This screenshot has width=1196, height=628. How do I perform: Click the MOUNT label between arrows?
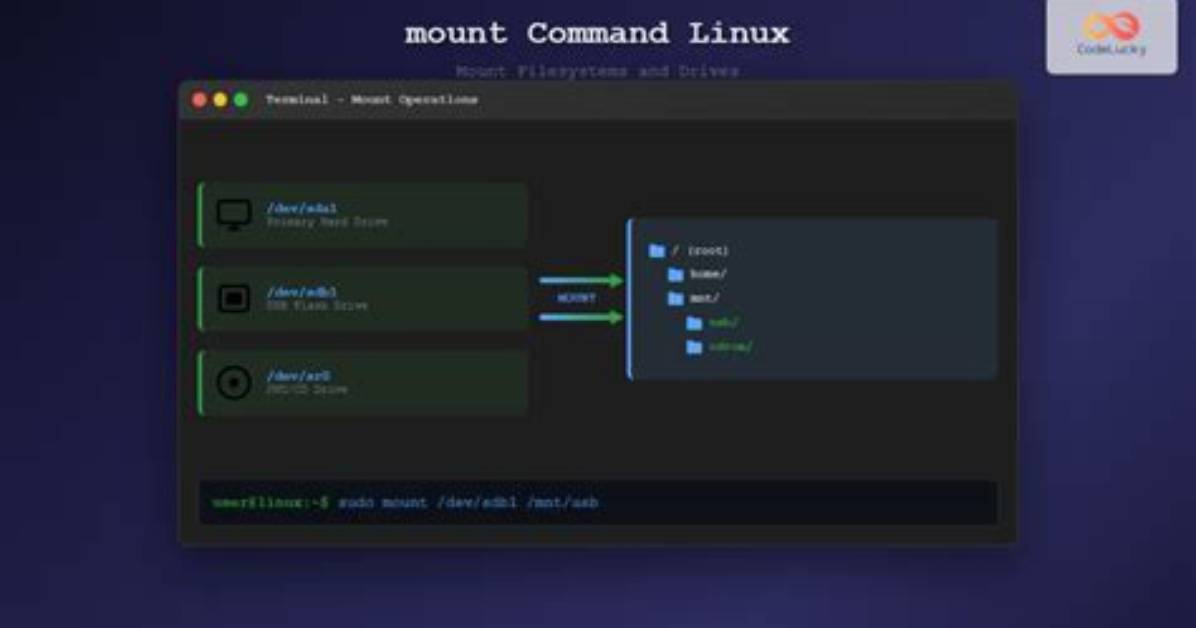[577, 298]
